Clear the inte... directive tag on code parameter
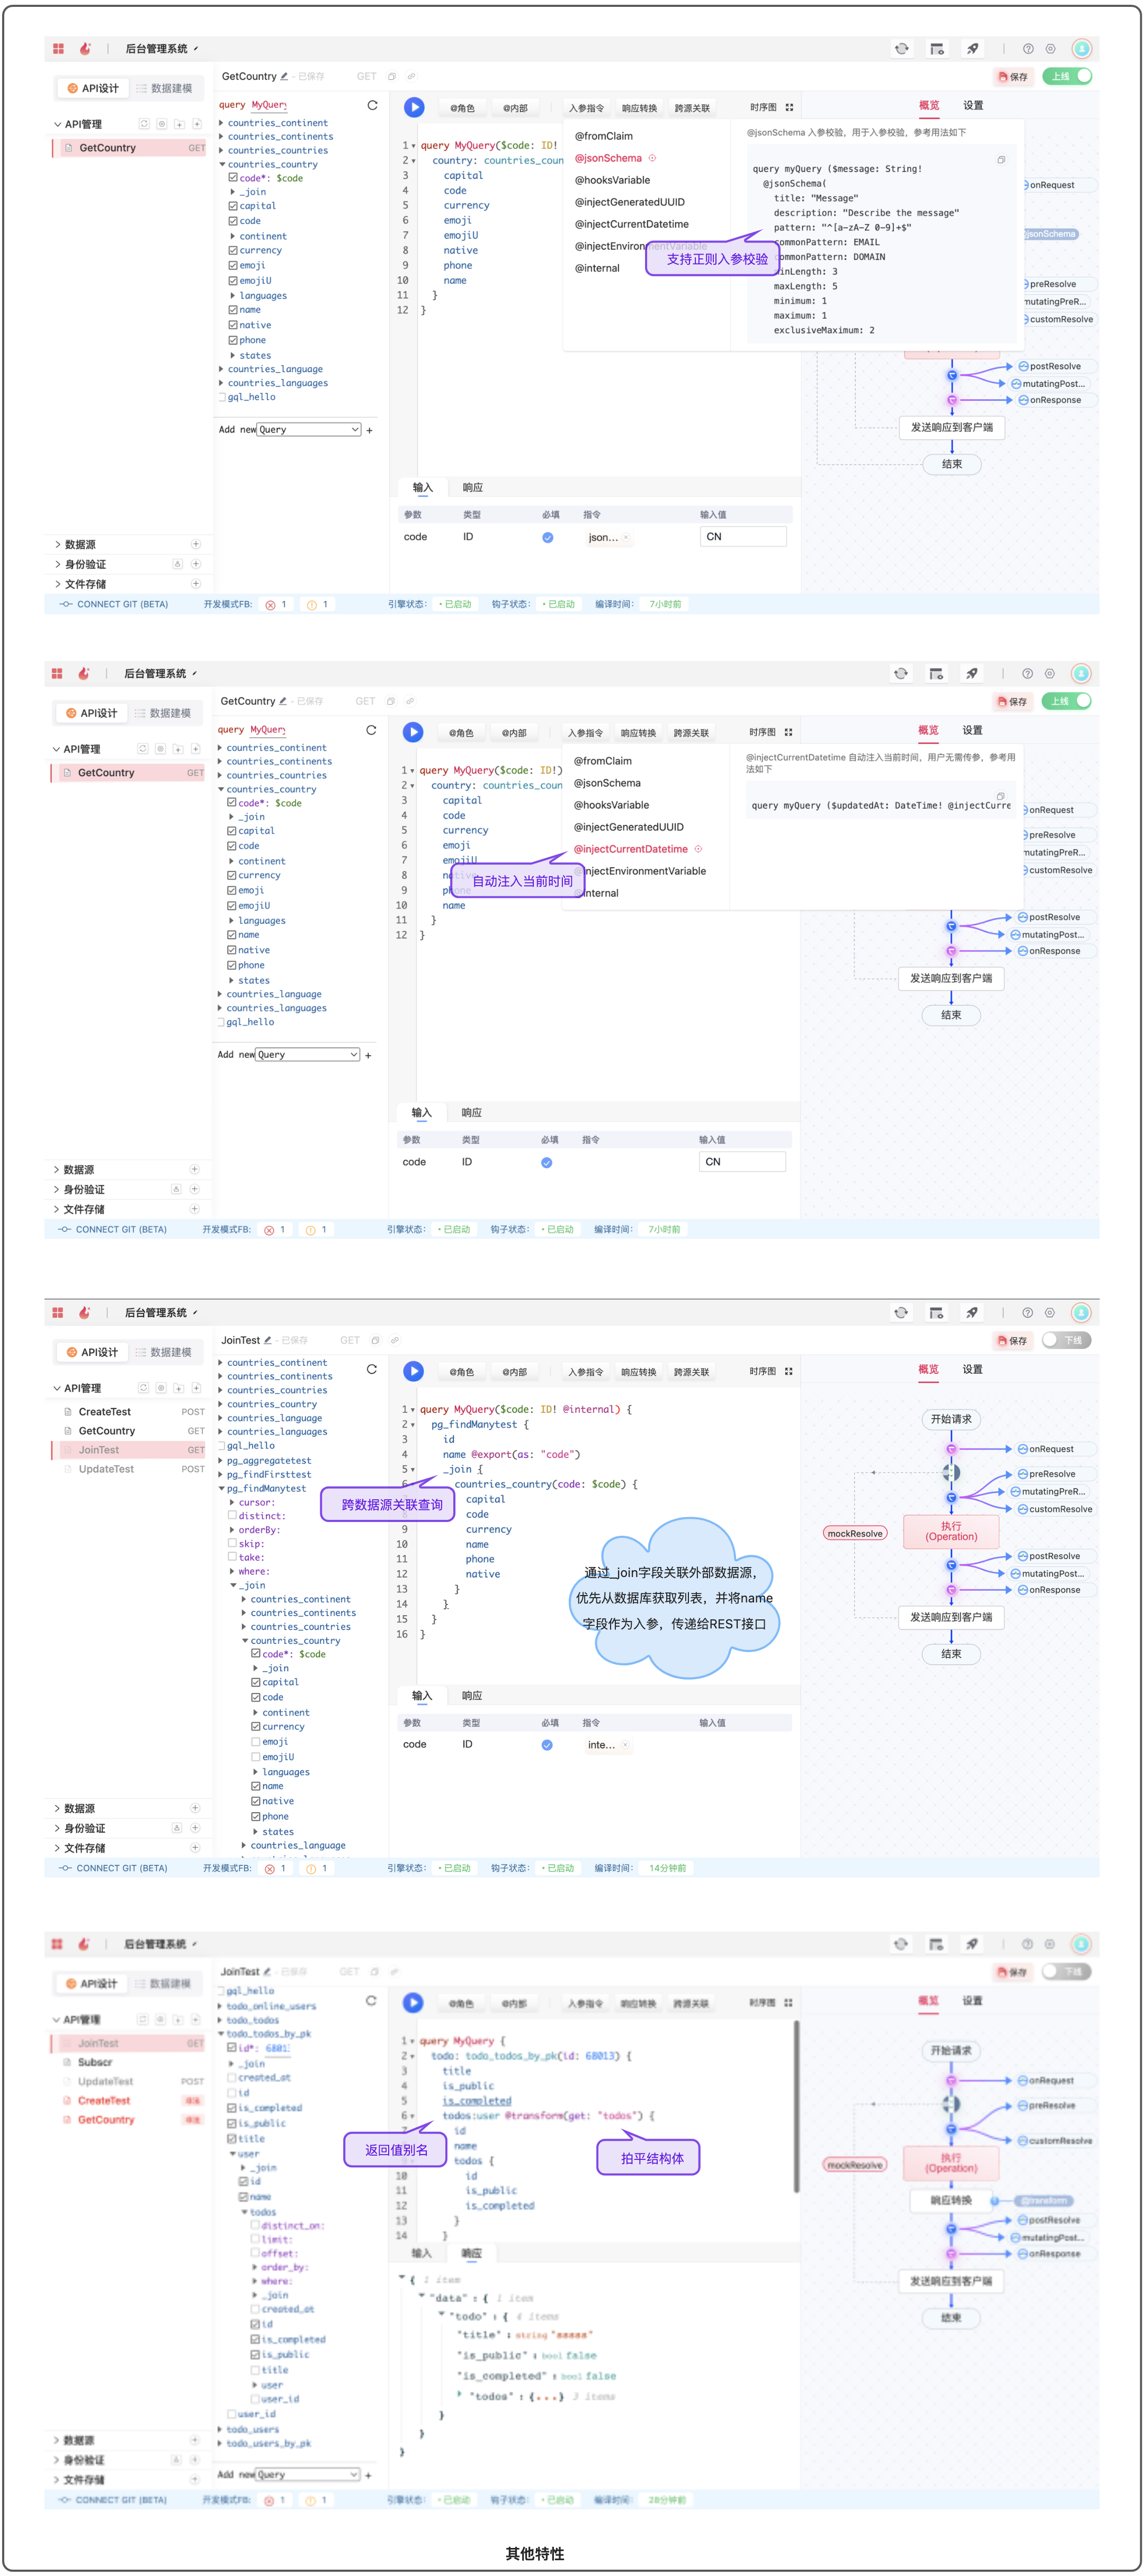This screenshot has width=1147, height=2576. click(626, 1745)
